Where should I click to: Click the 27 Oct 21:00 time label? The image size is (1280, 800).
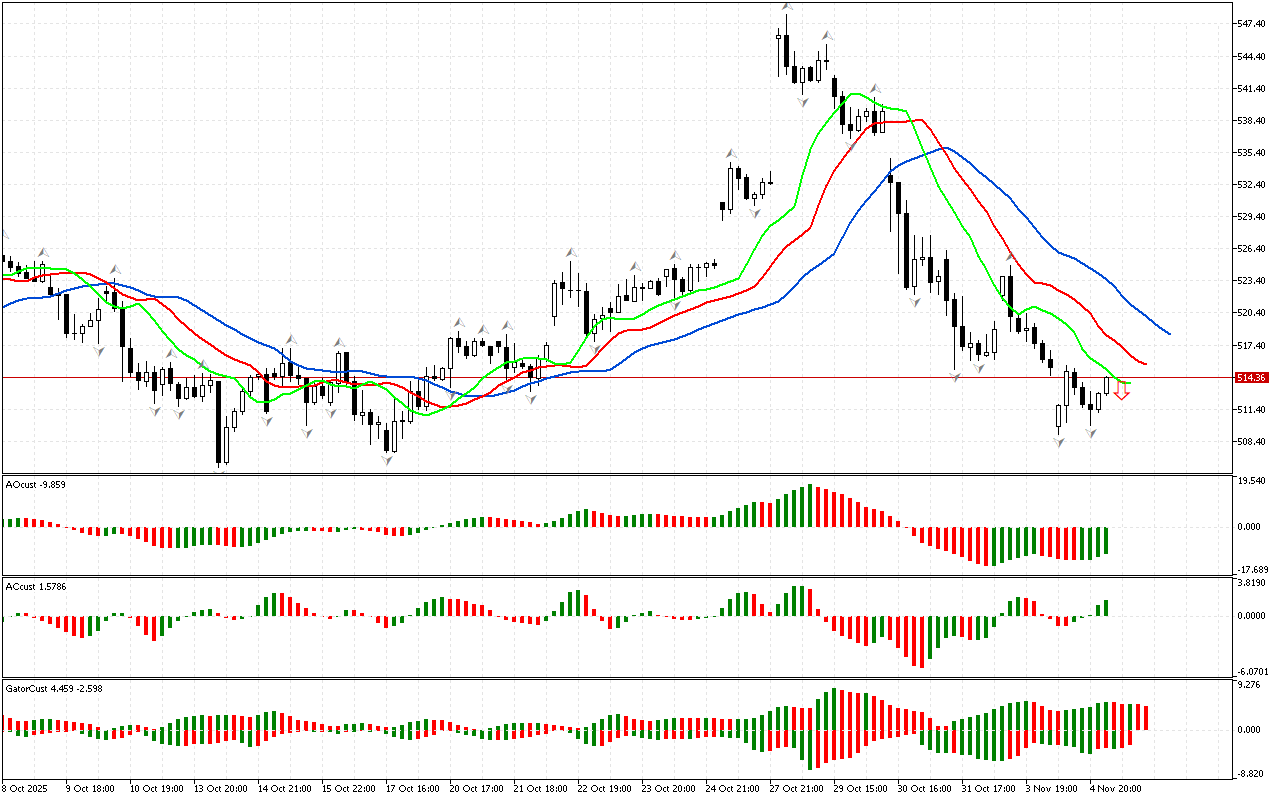pos(795,789)
